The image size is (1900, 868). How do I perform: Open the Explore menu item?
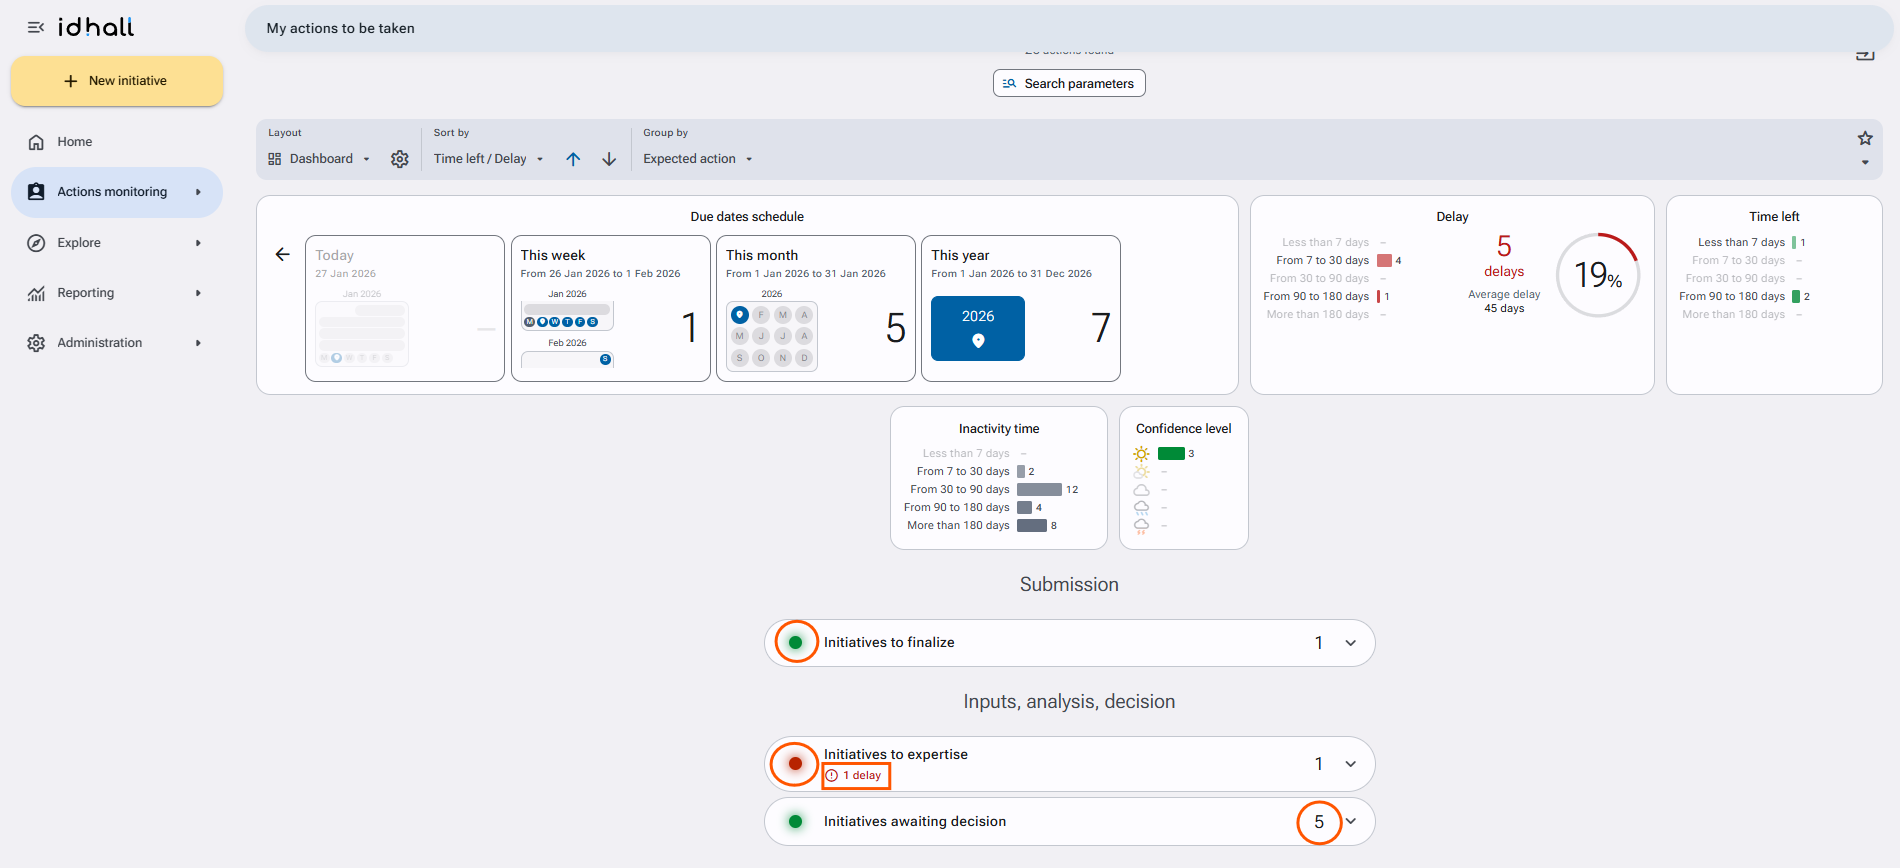[x=117, y=243]
